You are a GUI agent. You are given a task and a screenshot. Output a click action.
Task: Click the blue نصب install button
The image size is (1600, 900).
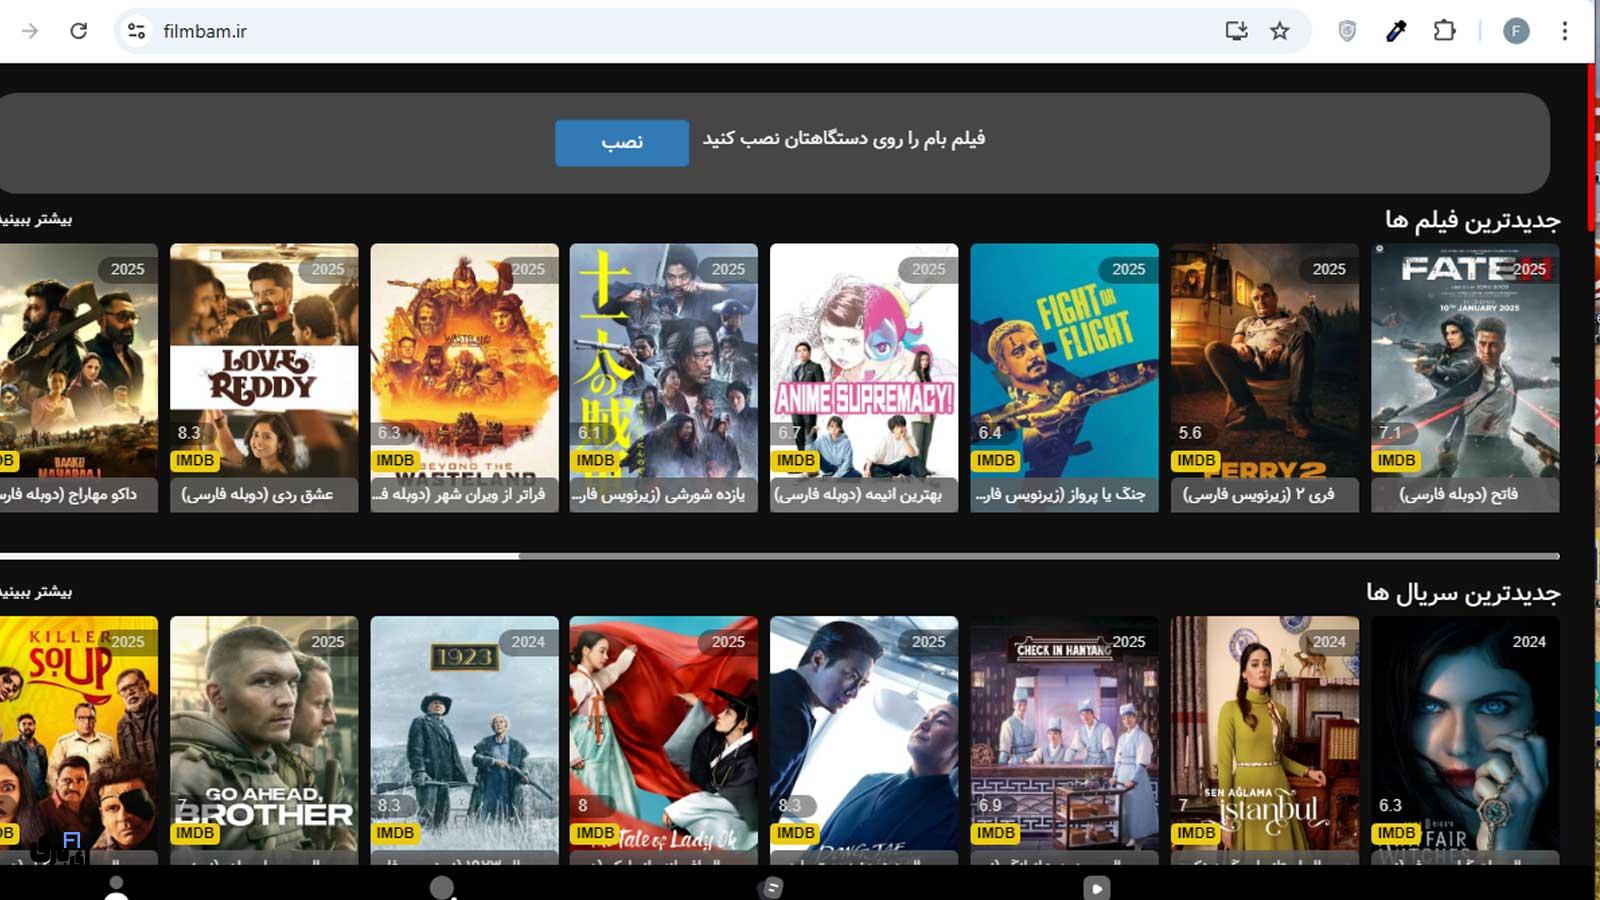point(621,142)
